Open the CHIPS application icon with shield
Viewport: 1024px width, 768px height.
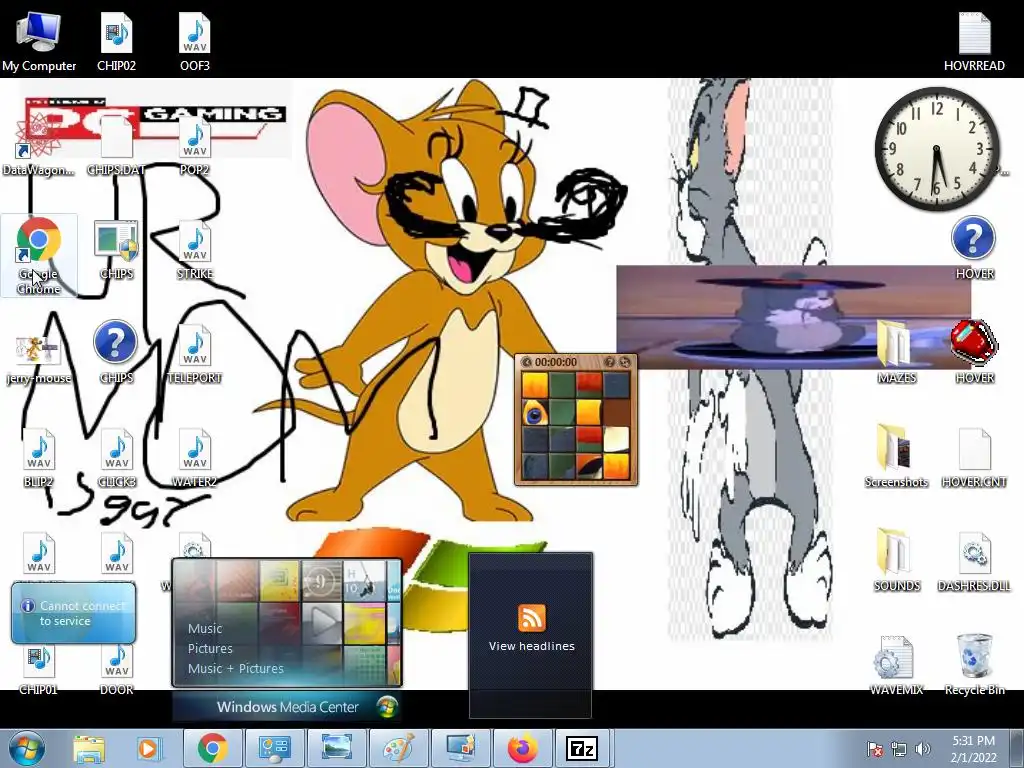pyautogui.click(x=116, y=249)
